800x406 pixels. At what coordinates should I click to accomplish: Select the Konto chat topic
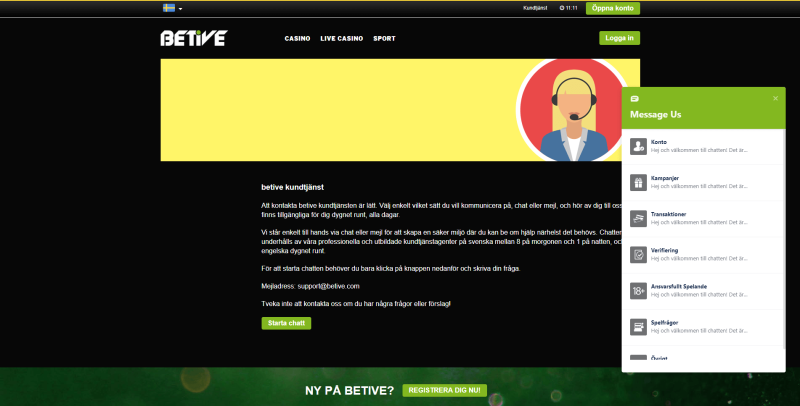tap(703, 146)
